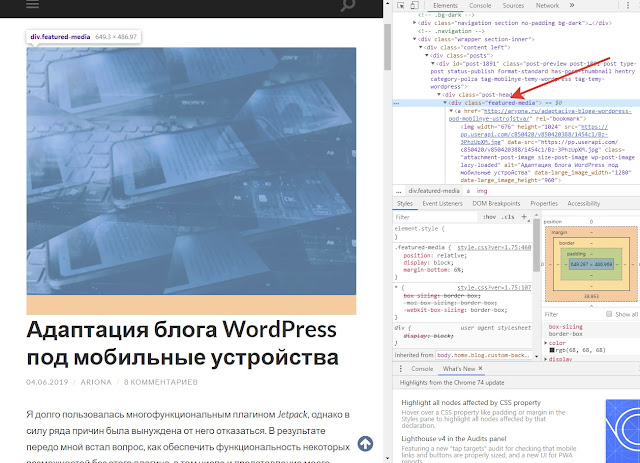This screenshot has height=463, width=640.
Task: Select the Styles sidebar tab
Action: pyautogui.click(x=404, y=203)
